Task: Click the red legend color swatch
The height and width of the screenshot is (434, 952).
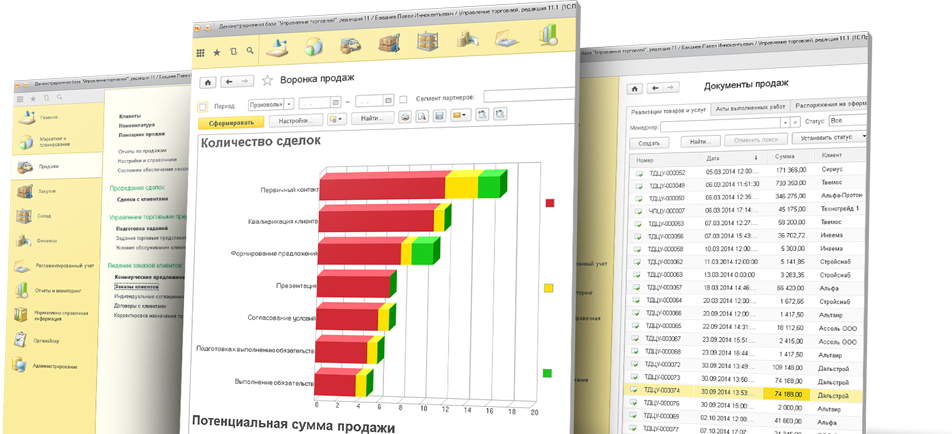Action: coord(549,203)
